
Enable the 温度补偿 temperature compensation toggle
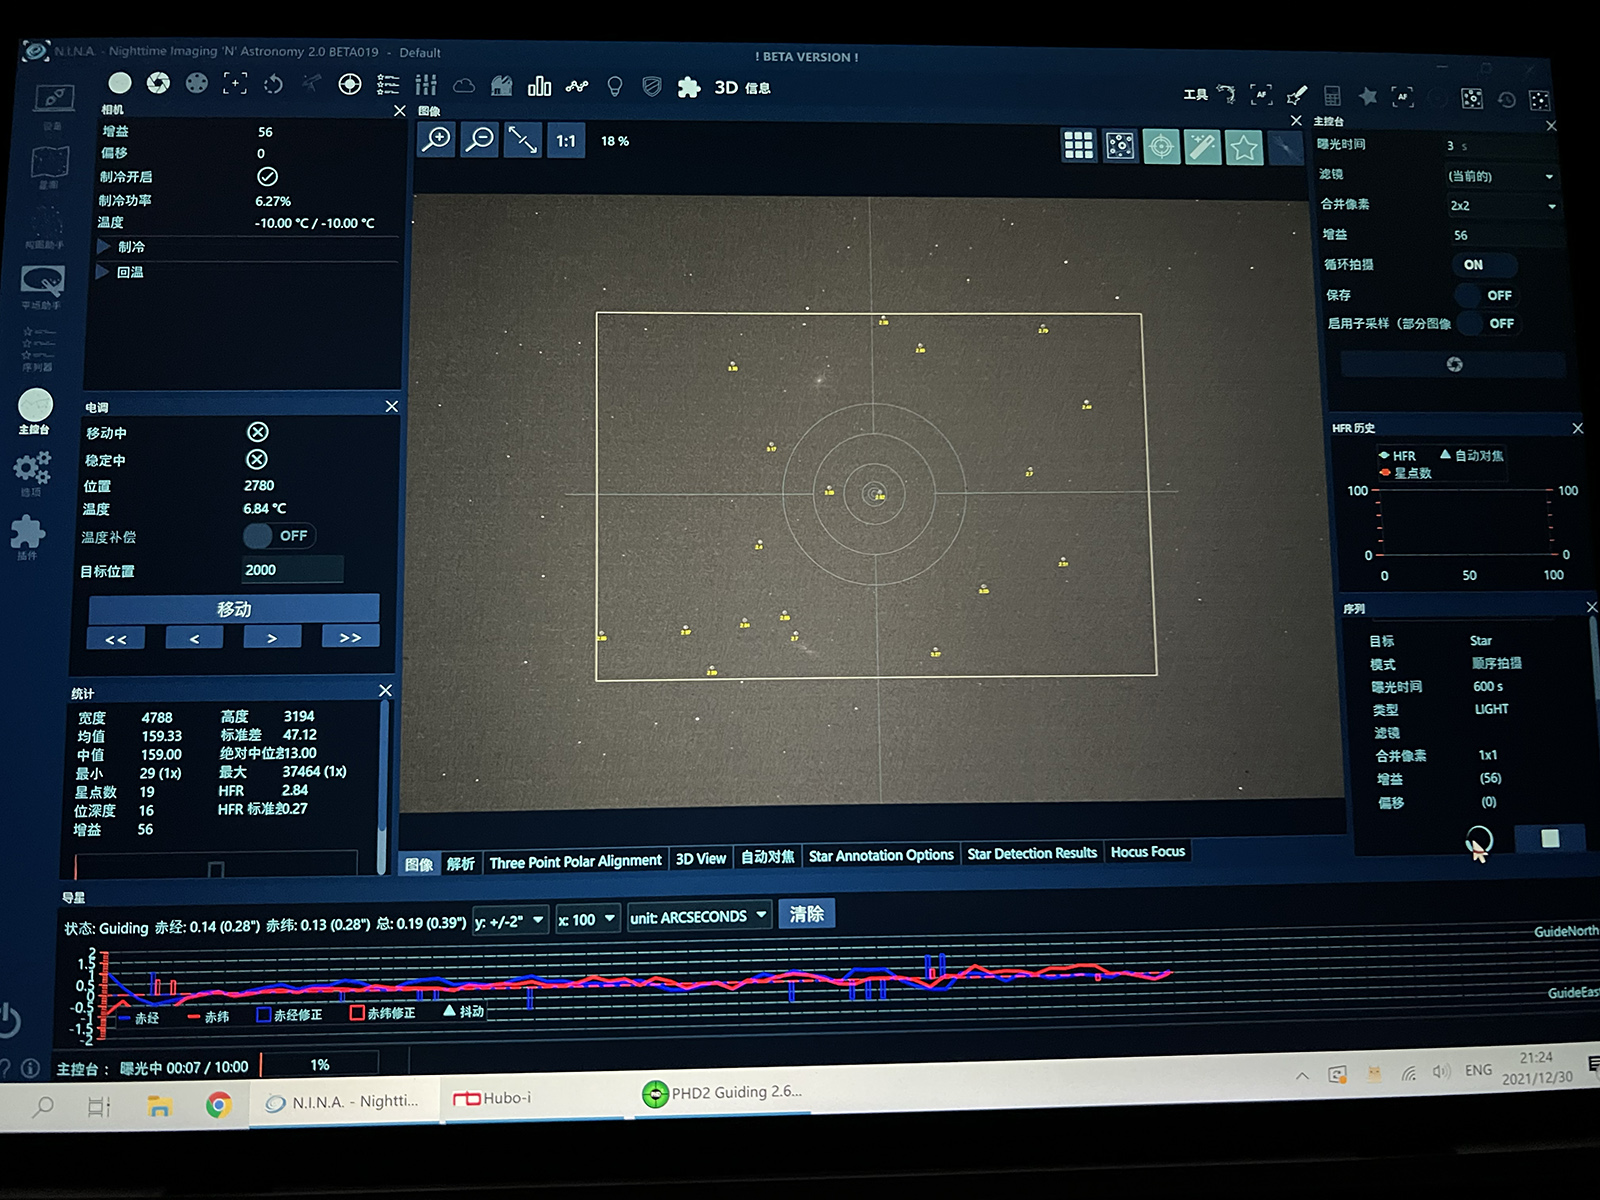tap(279, 536)
